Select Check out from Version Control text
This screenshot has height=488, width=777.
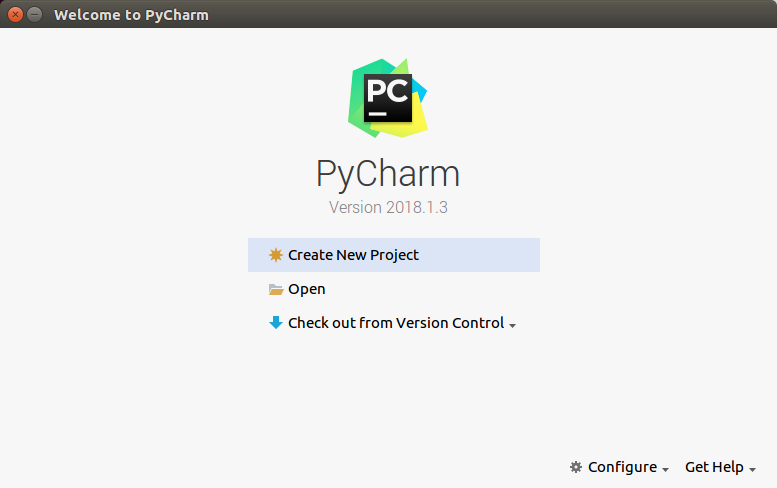pos(396,323)
